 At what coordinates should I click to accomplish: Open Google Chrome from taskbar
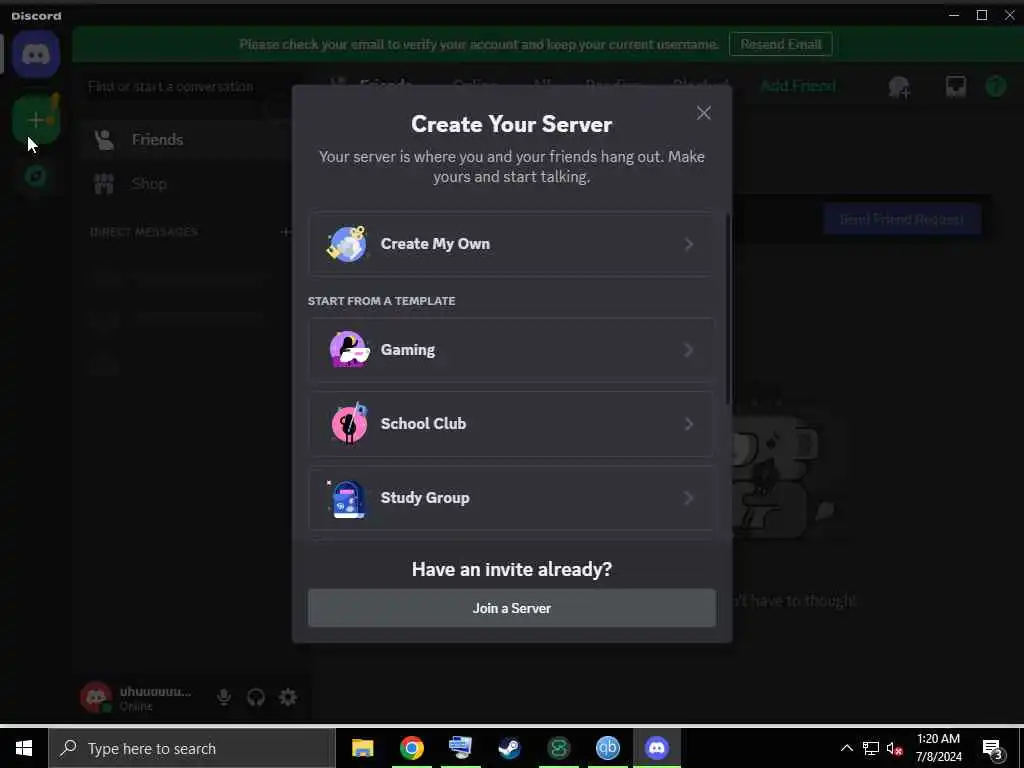pos(411,748)
